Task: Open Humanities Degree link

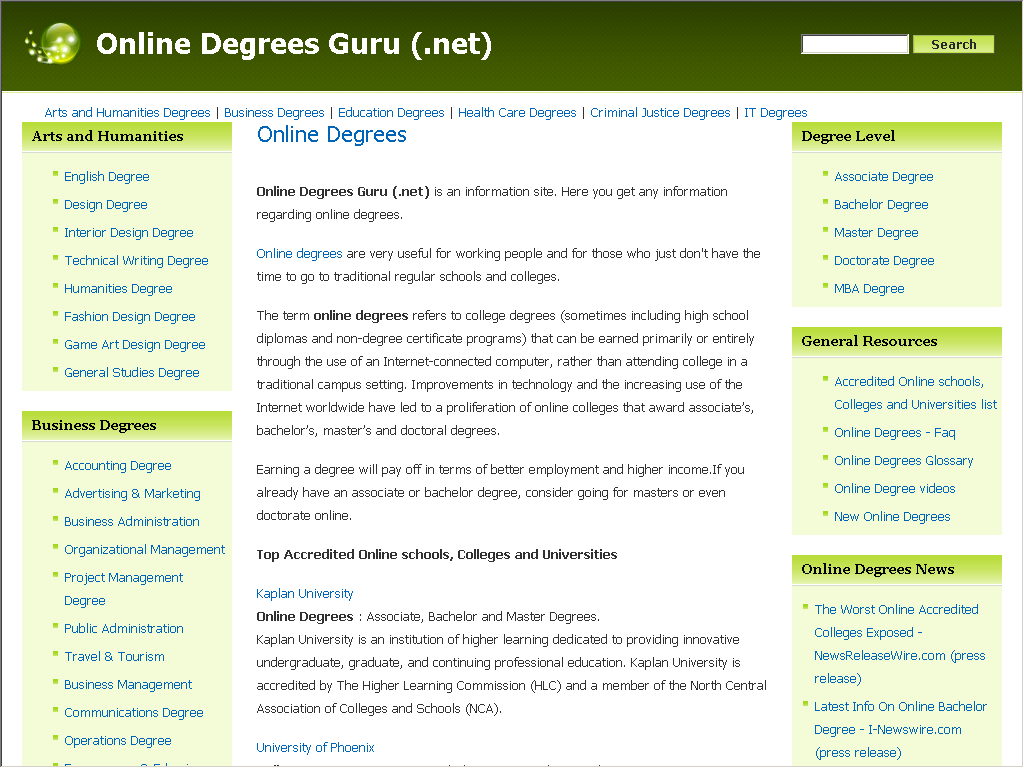Action: coord(118,289)
